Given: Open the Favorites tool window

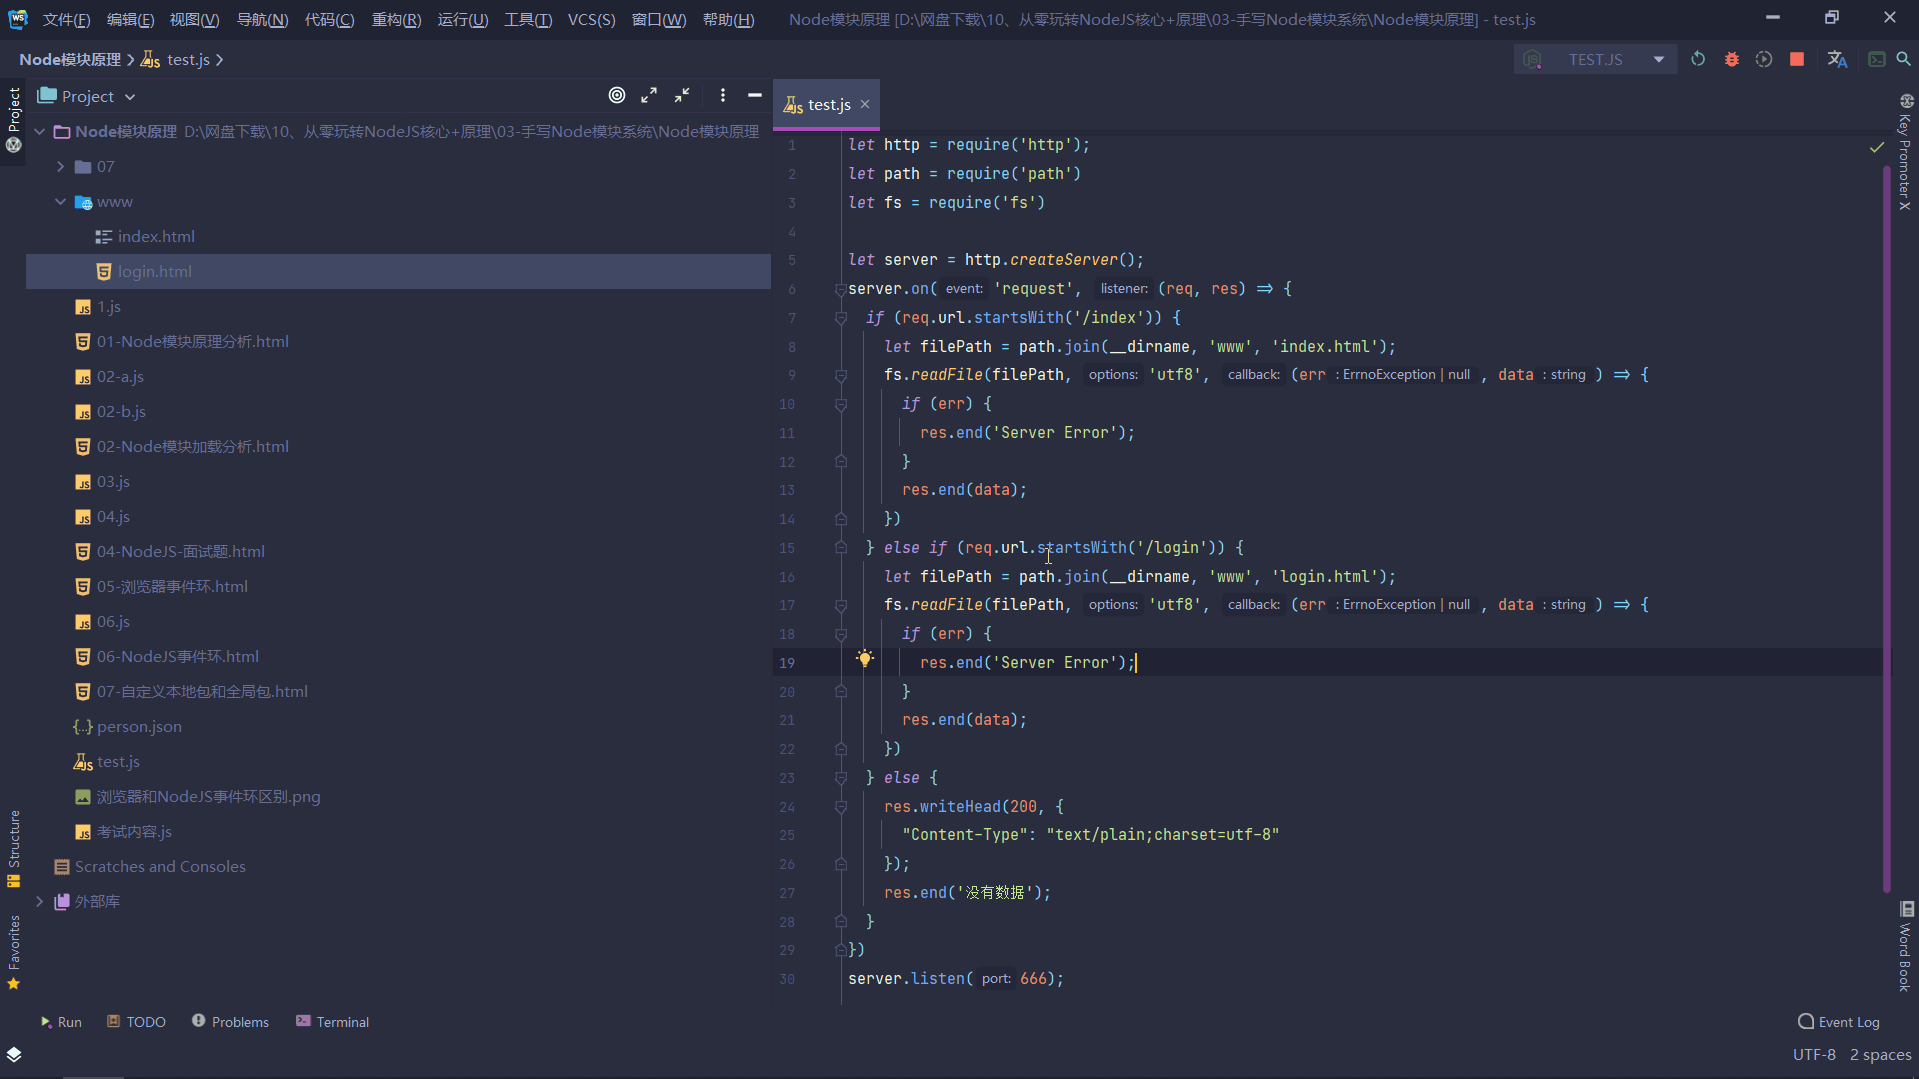Looking at the screenshot, I should coord(14,952).
